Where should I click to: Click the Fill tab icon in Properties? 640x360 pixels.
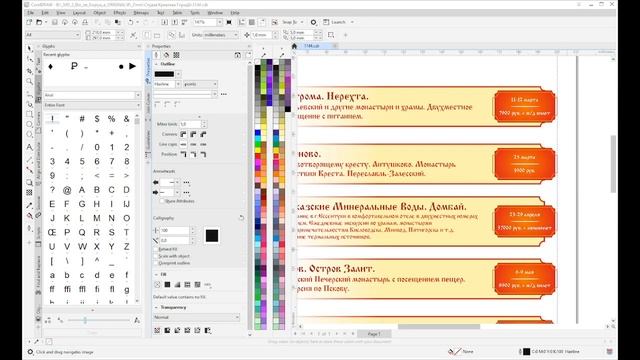point(166,55)
